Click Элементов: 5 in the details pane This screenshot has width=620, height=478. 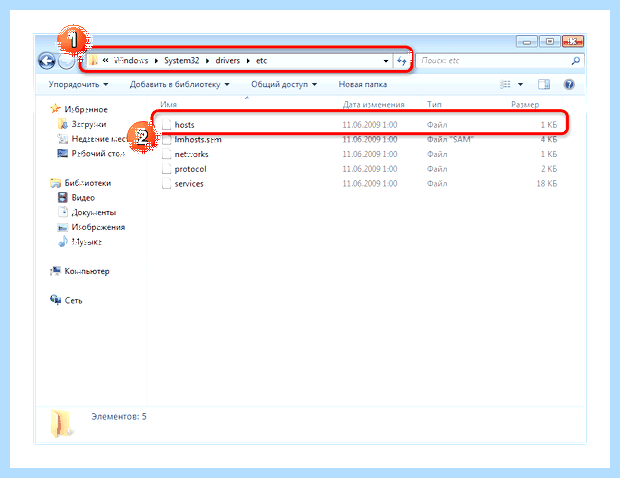click(x=119, y=416)
